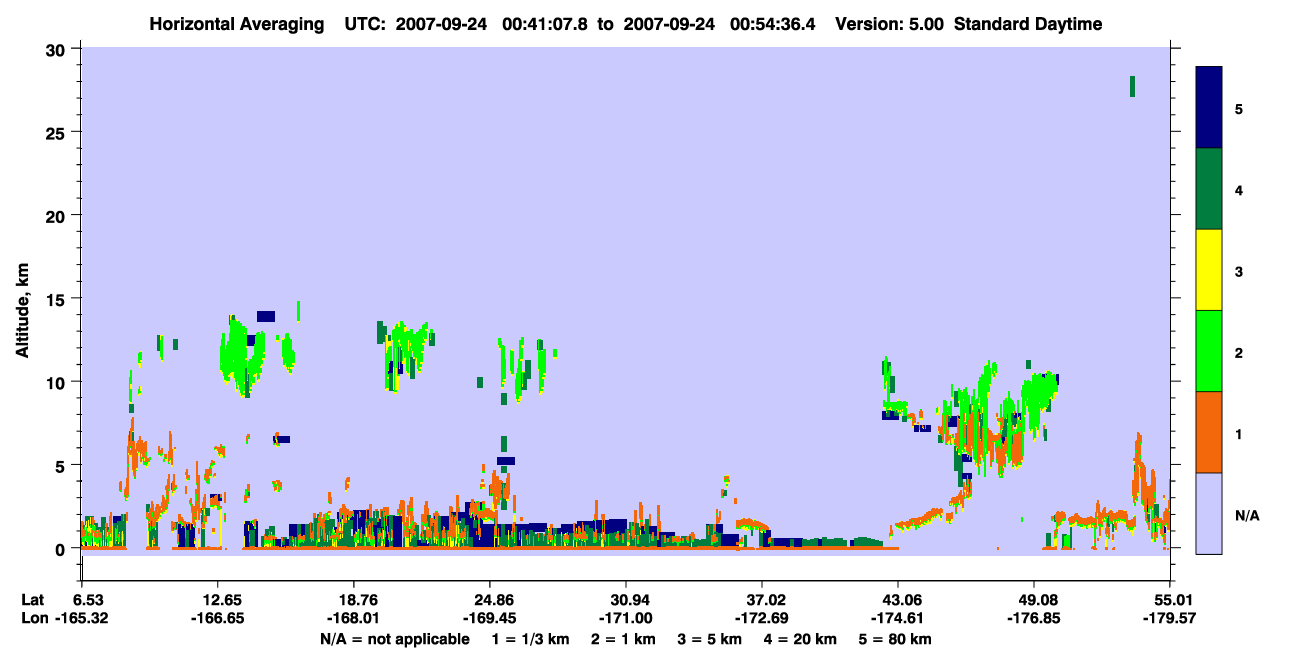This screenshot has width=1300, height=667.
Task: Click the longitude value -171.00
Action: 625,619
